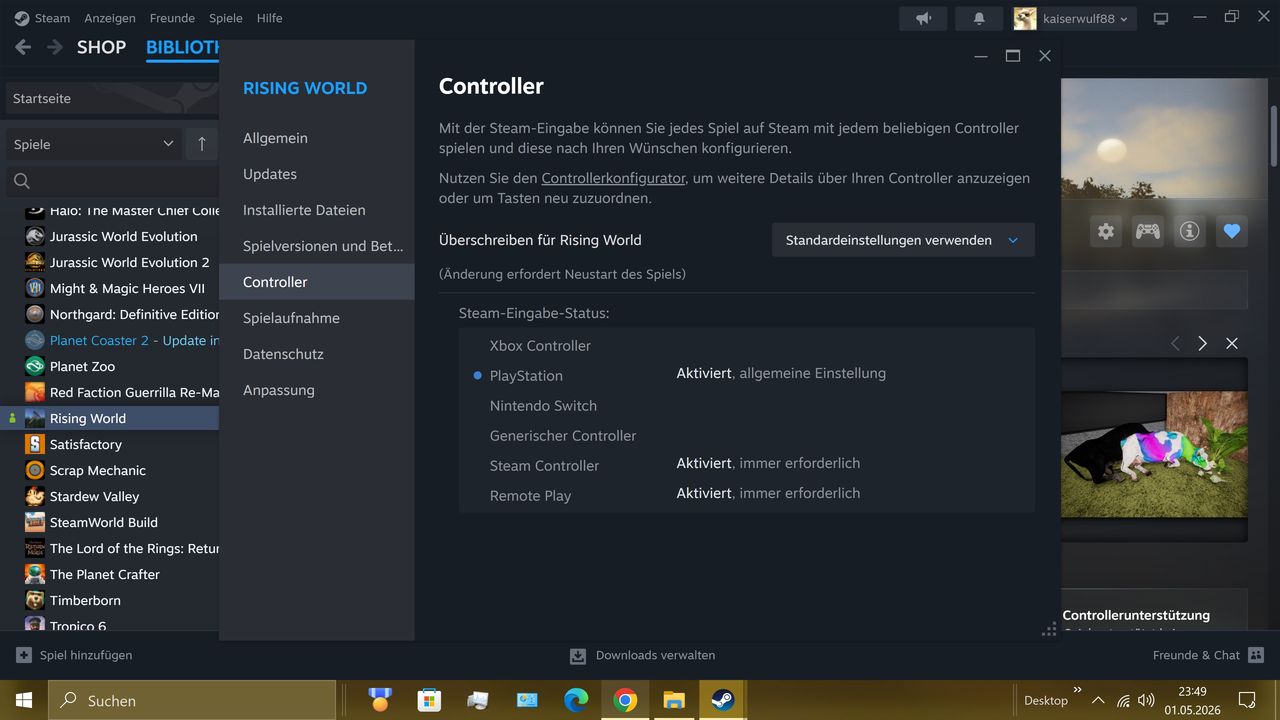Click the Steam logo in the menu bar
1280x720 pixels.
click(x=22, y=18)
